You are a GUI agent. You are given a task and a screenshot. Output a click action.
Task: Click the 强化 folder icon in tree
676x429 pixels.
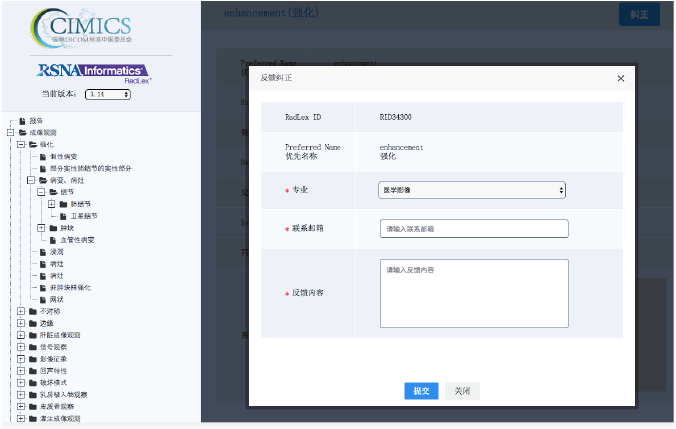(x=32, y=144)
